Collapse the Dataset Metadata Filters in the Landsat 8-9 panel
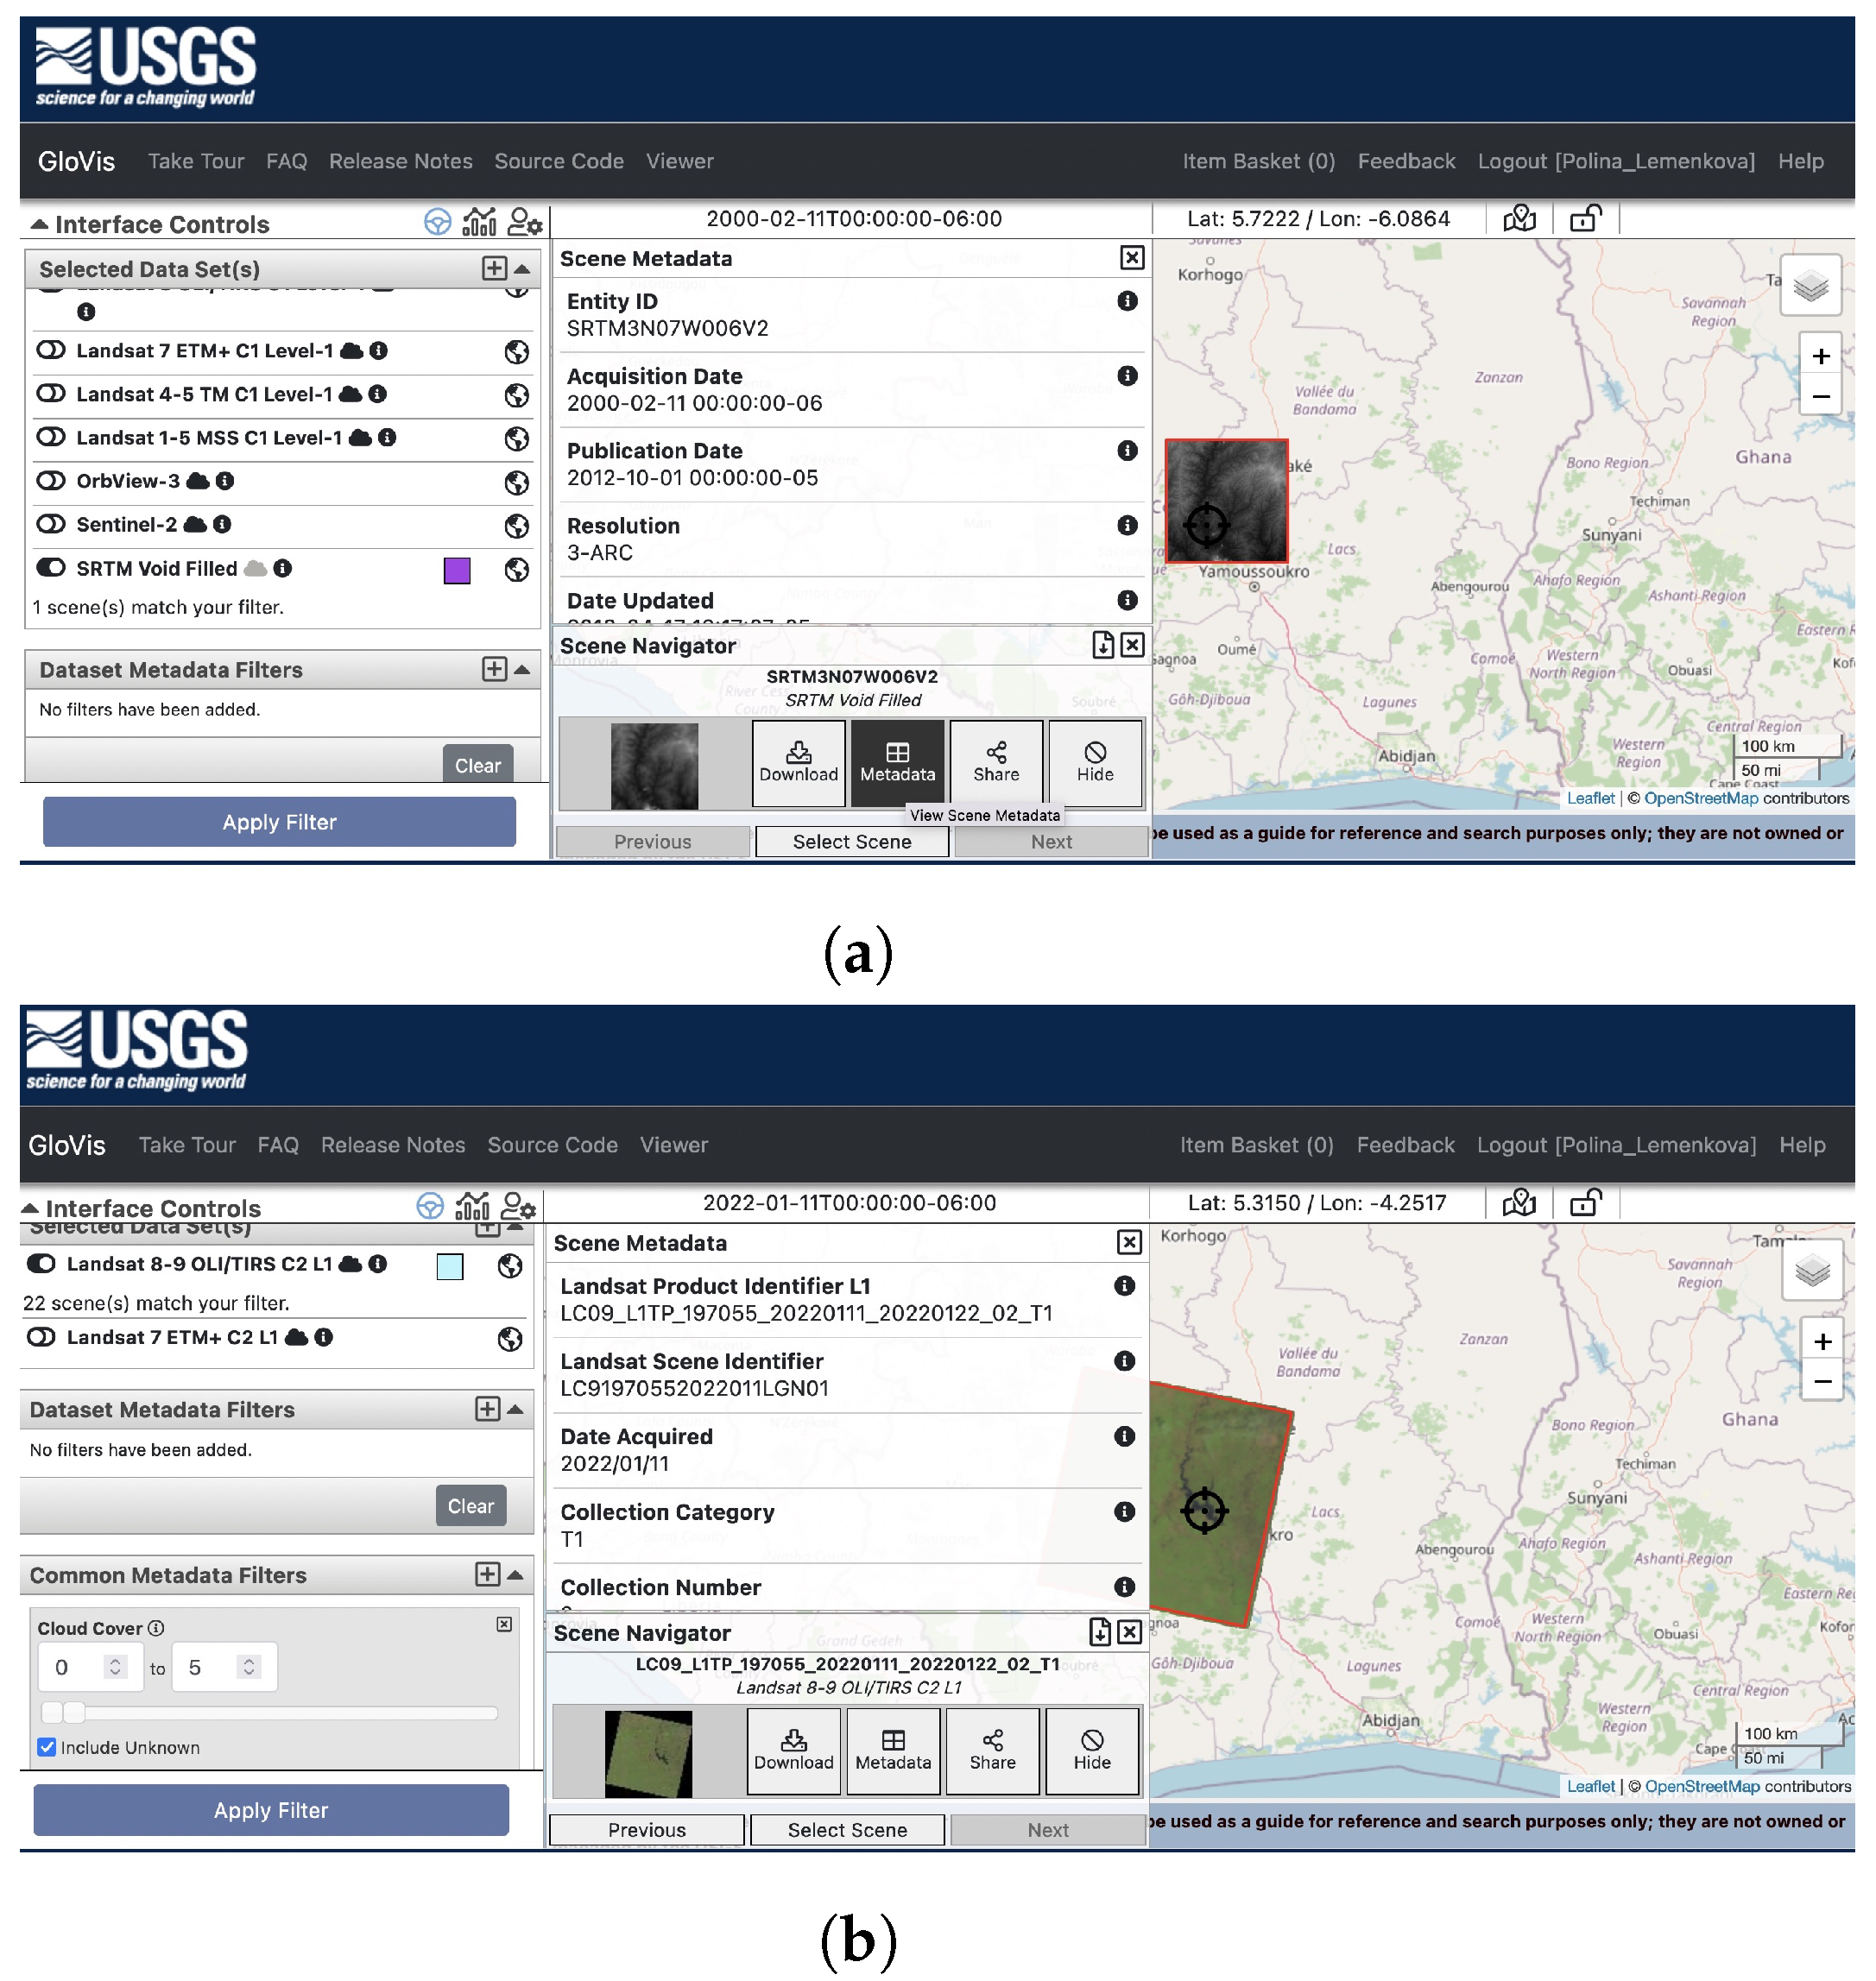Screen dimensions: 1876x1981 pyautogui.click(x=516, y=1409)
